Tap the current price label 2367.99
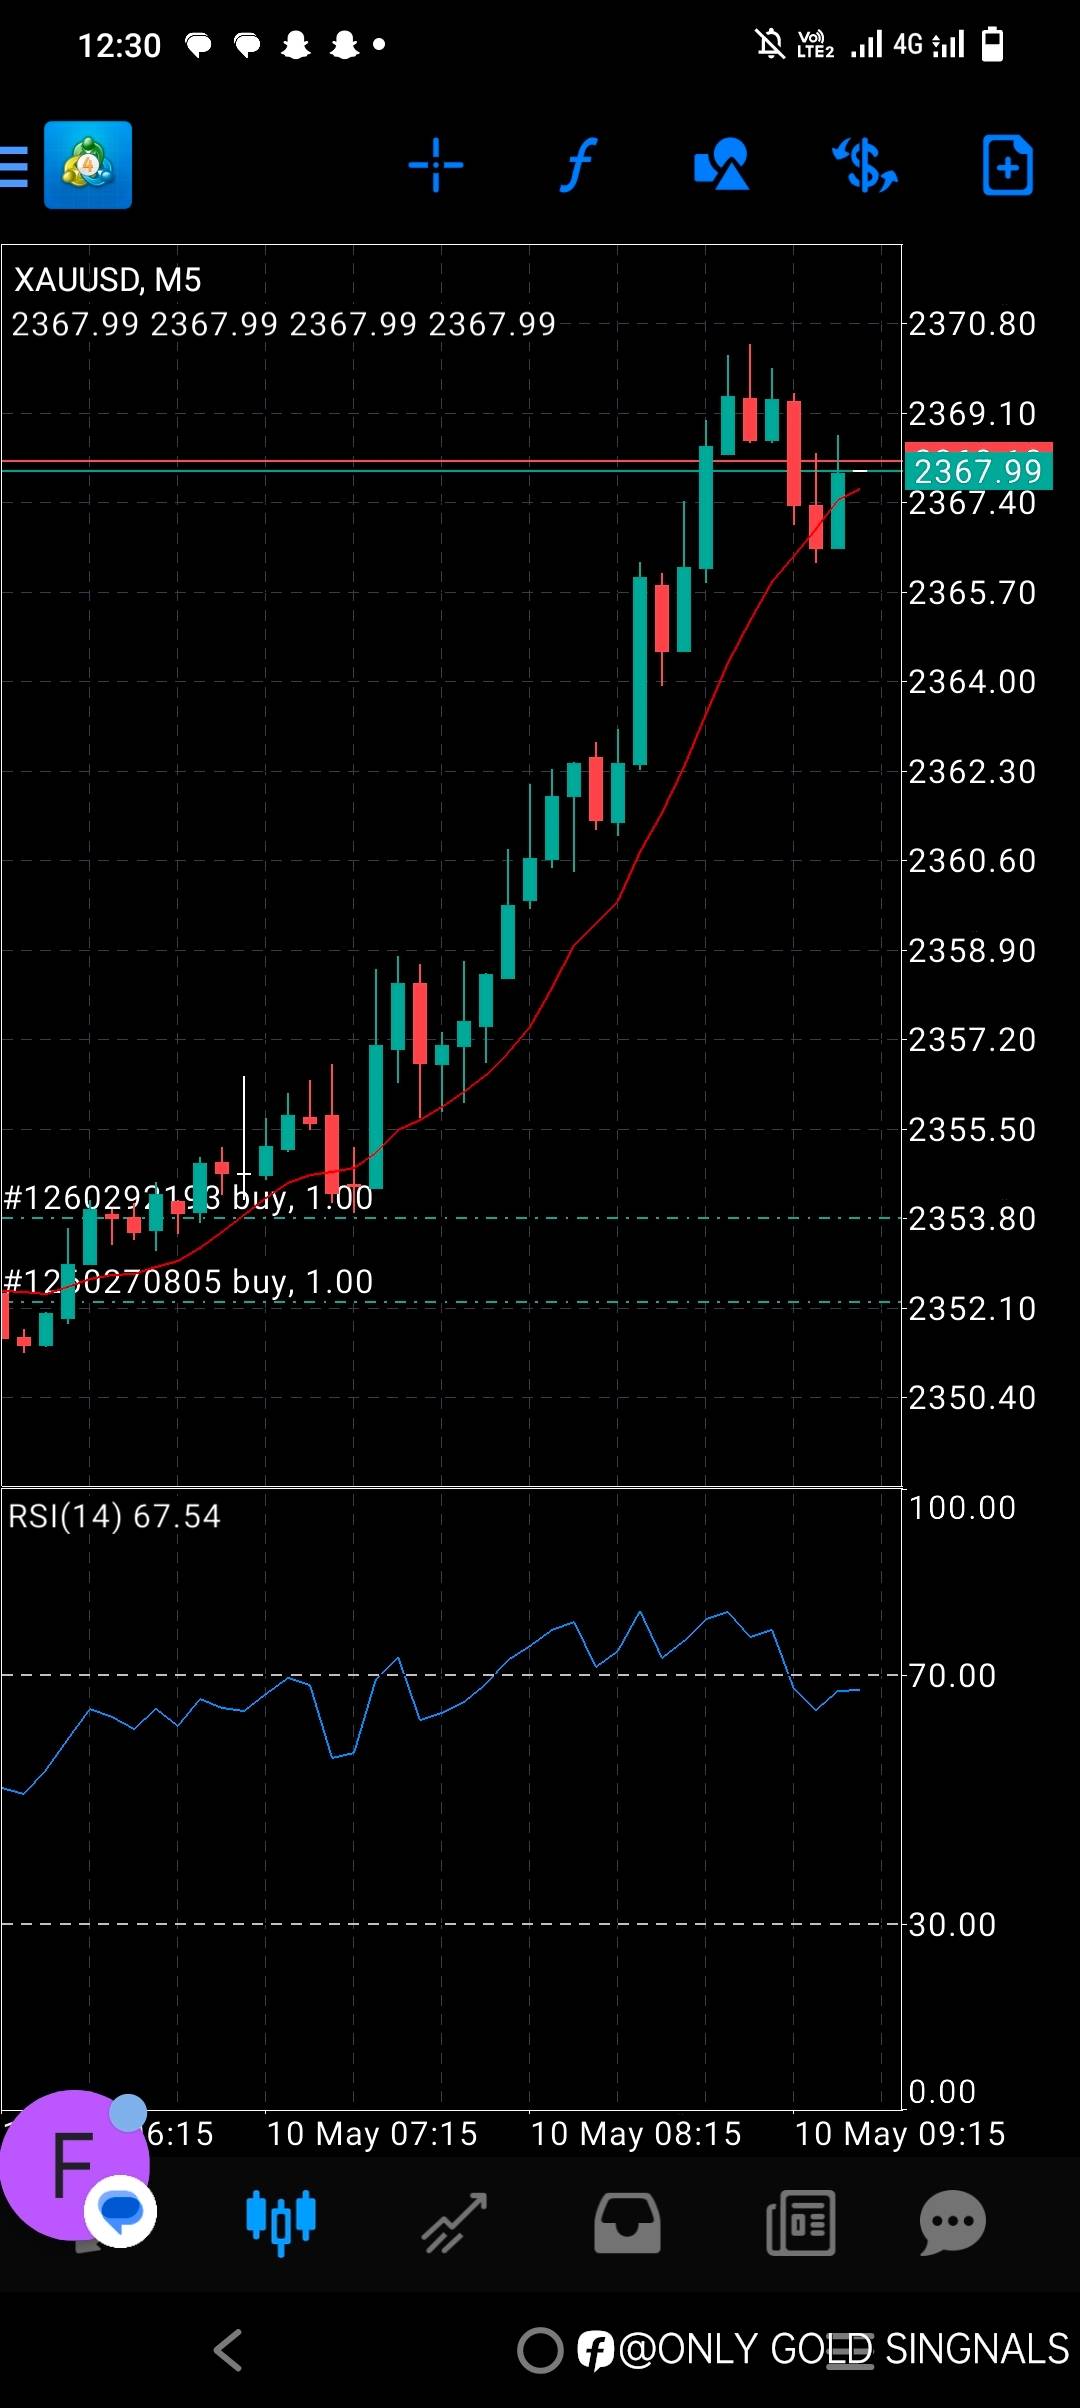Image resolution: width=1080 pixels, height=2408 pixels. click(x=978, y=471)
